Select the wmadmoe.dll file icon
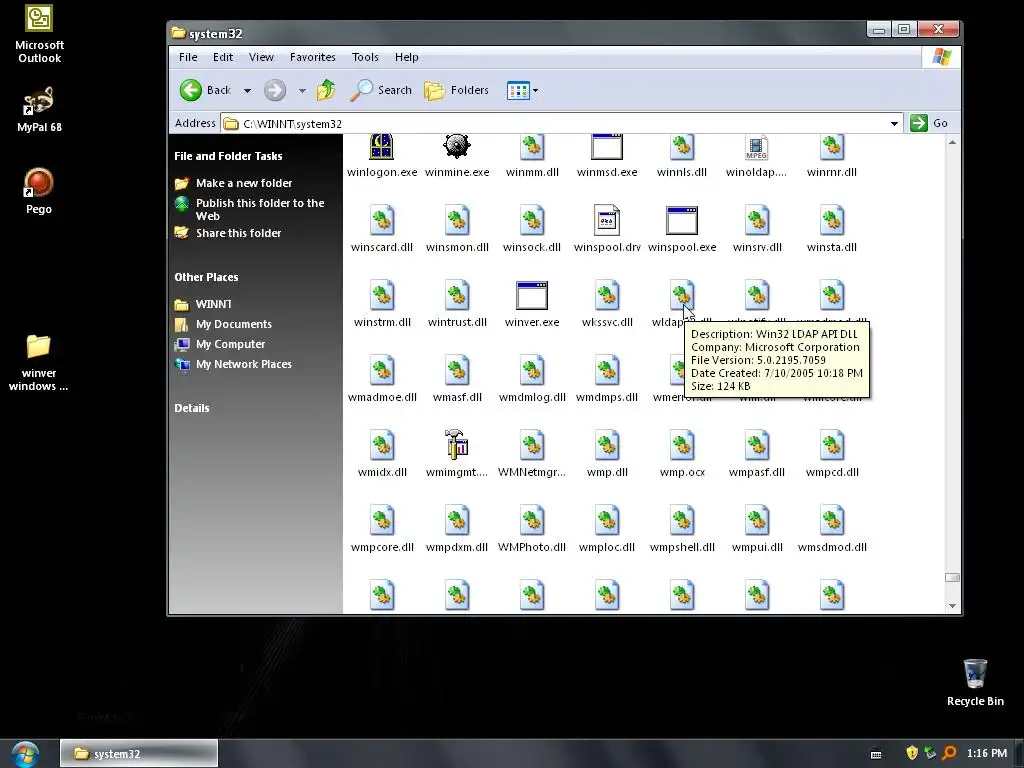1024x768 pixels. [382, 370]
